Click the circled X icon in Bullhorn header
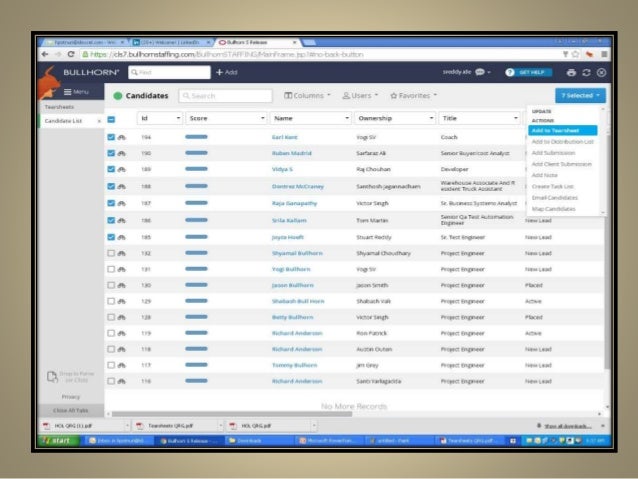Screen dimensions: 638x479 tap(601, 72)
